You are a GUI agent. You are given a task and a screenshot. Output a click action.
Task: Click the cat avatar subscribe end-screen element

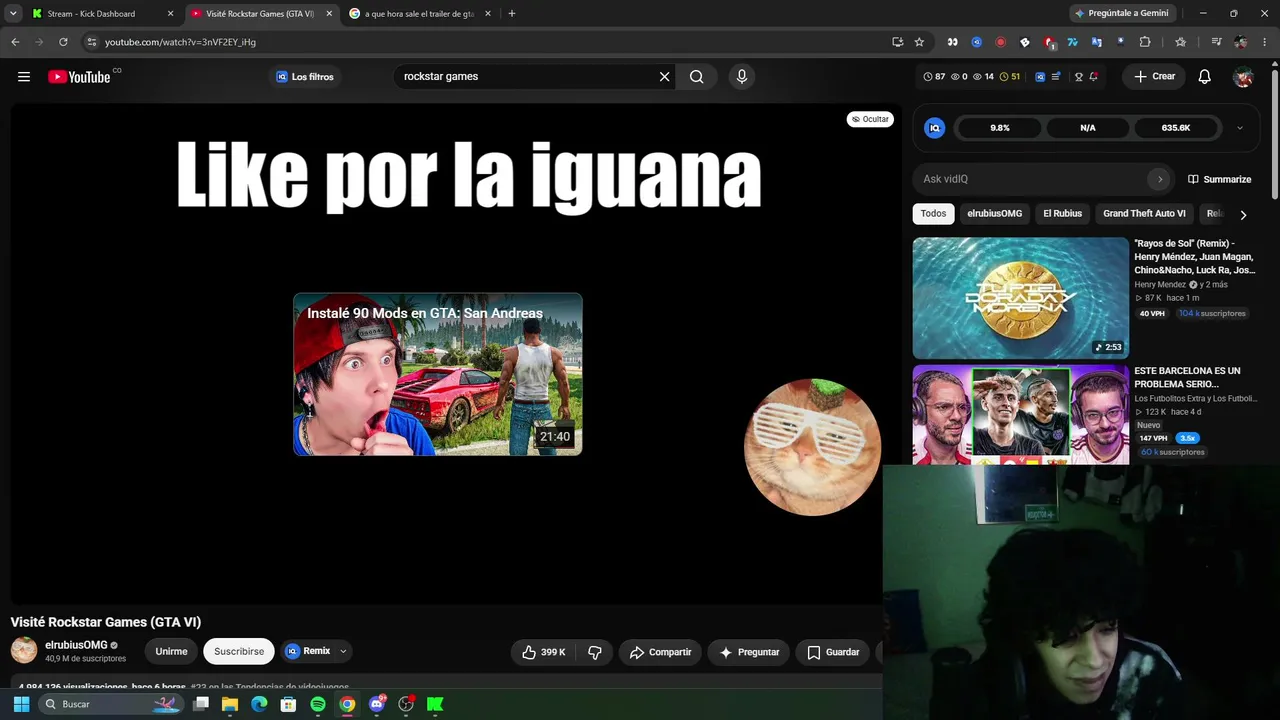click(x=812, y=447)
